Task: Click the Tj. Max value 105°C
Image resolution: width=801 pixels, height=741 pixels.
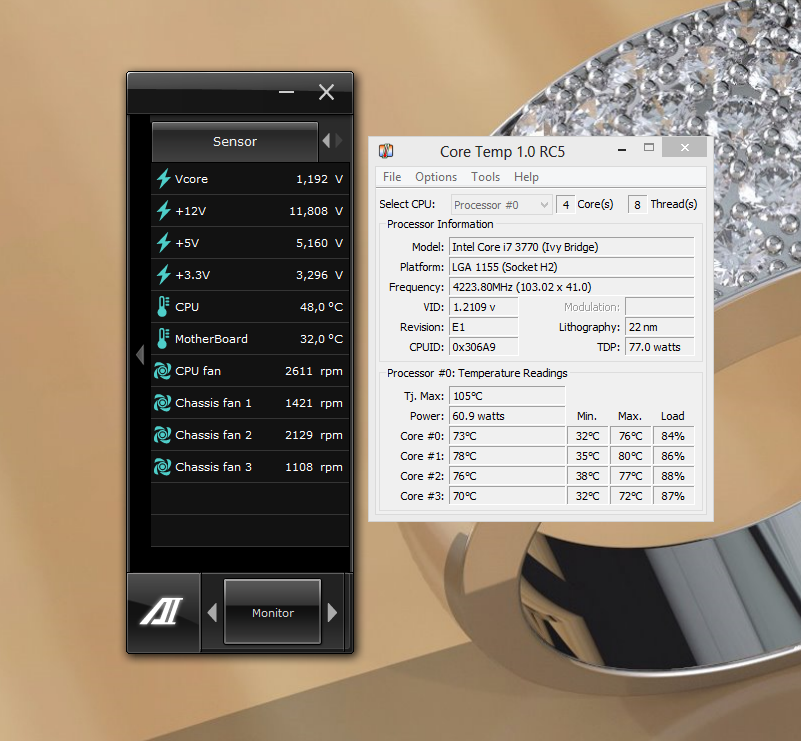Action: (507, 396)
